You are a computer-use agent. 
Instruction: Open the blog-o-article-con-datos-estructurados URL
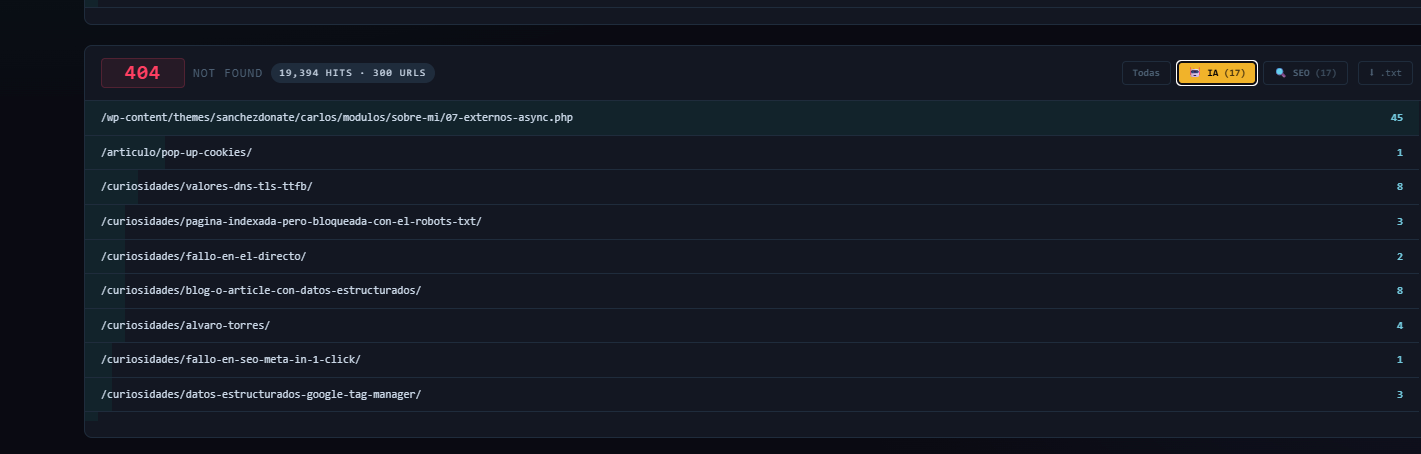261,290
